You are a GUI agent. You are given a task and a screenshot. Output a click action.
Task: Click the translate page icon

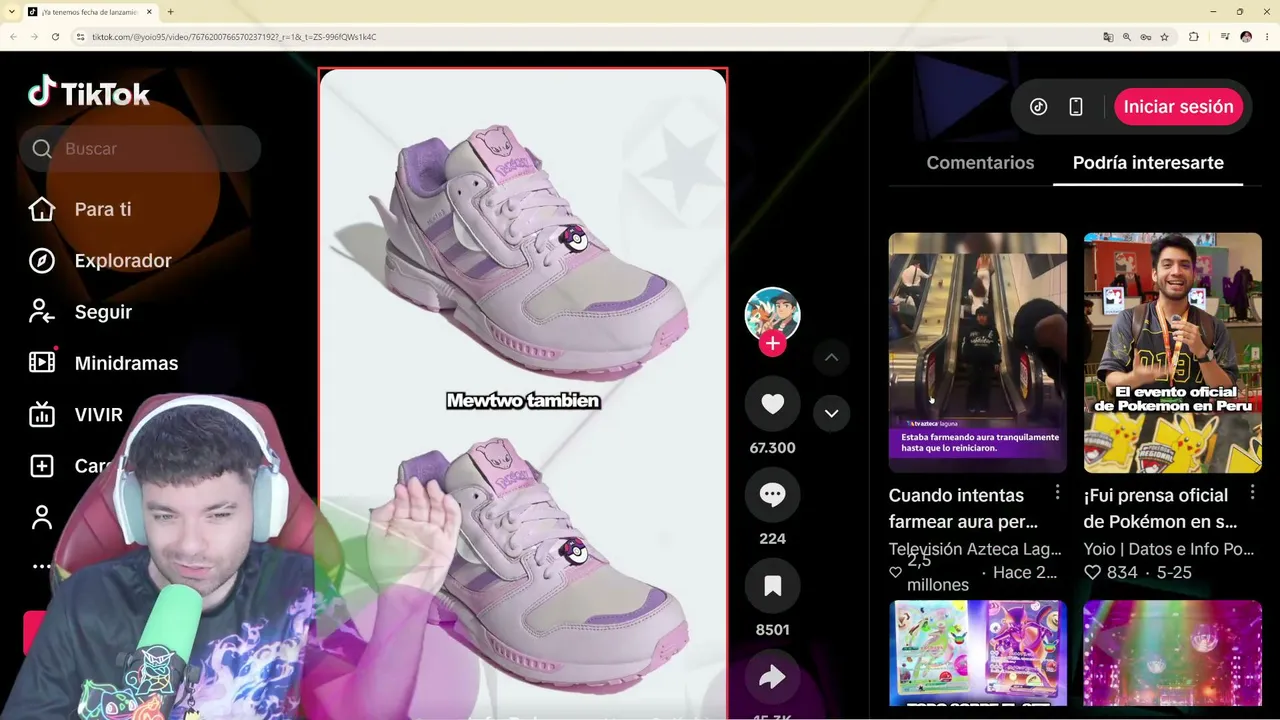point(1108,37)
